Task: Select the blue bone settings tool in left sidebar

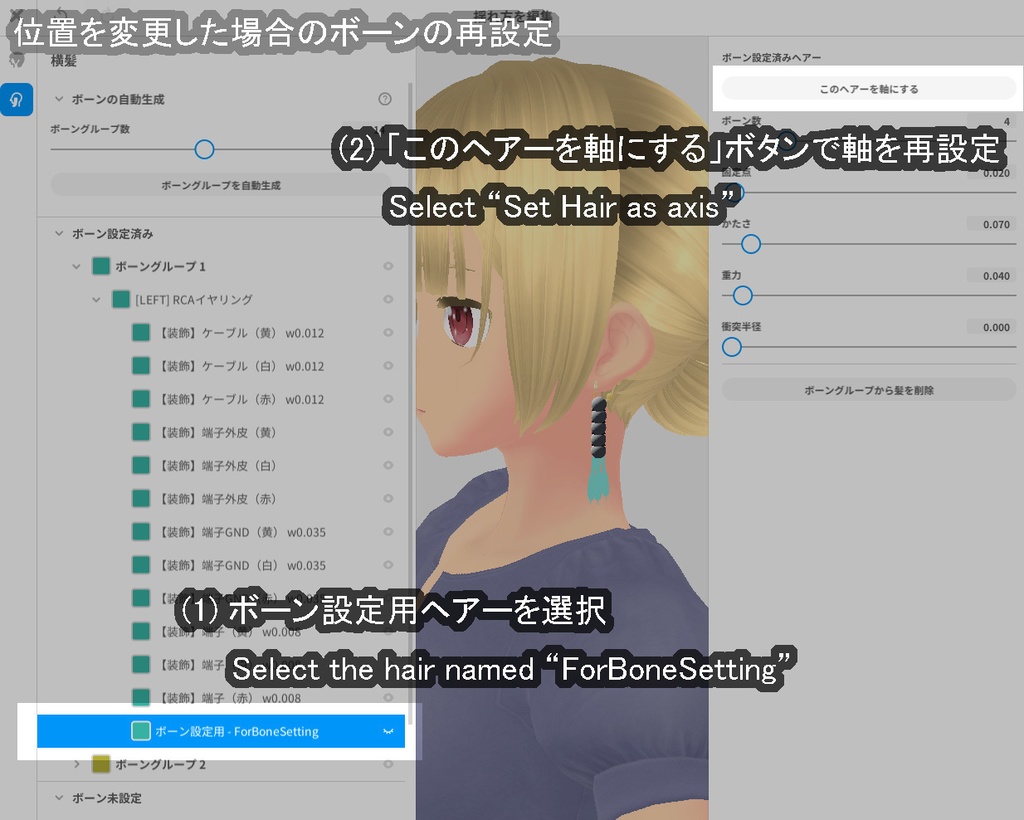Action: (x=17, y=101)
